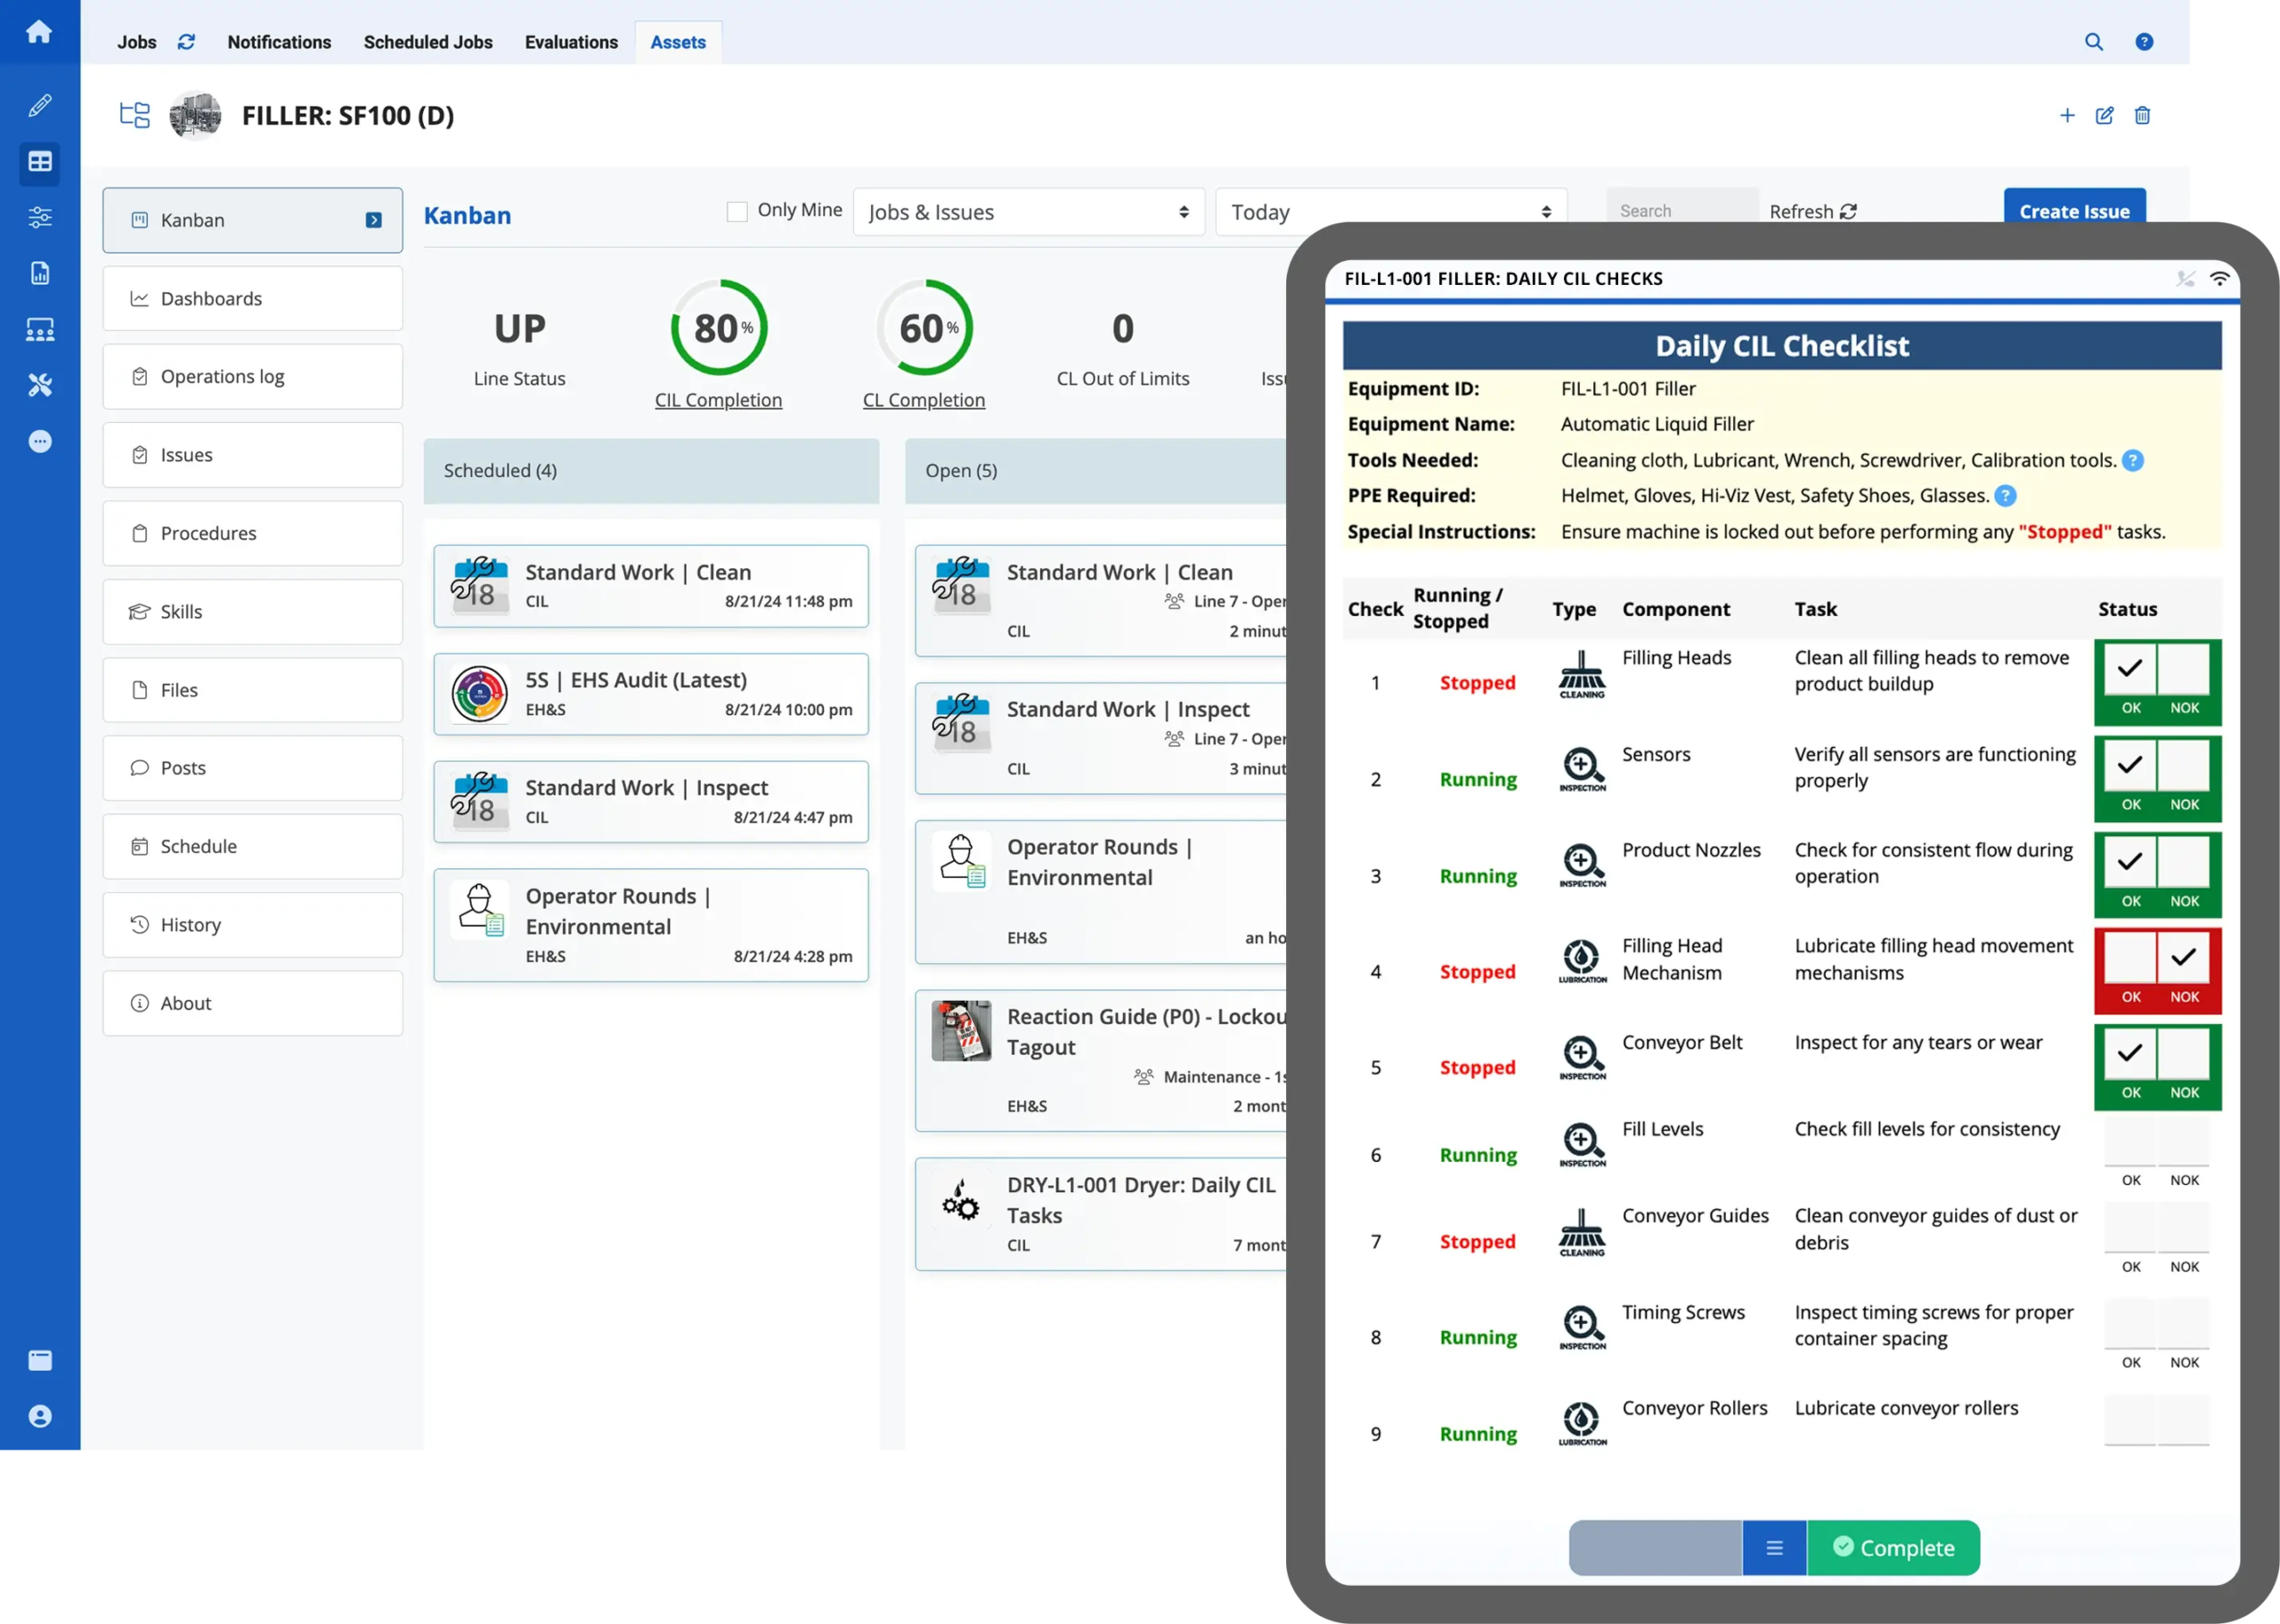Toggle OK for Product Nozzles check
Image resolution: width=2280 pixels, height=1624 pixels.
coord(2130,861)
